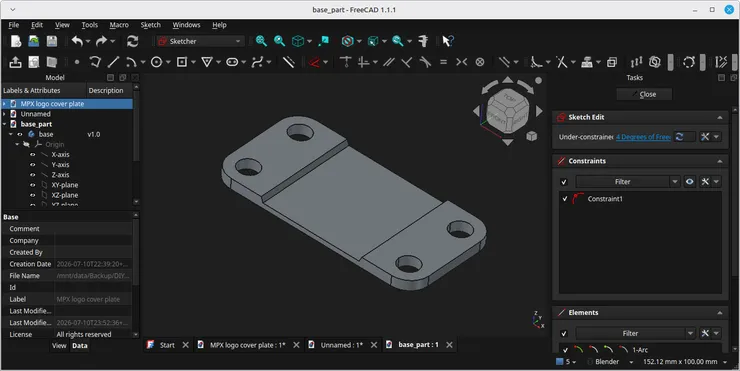
Task: Toggle visibility of X-axis
Action: (33, 155)
